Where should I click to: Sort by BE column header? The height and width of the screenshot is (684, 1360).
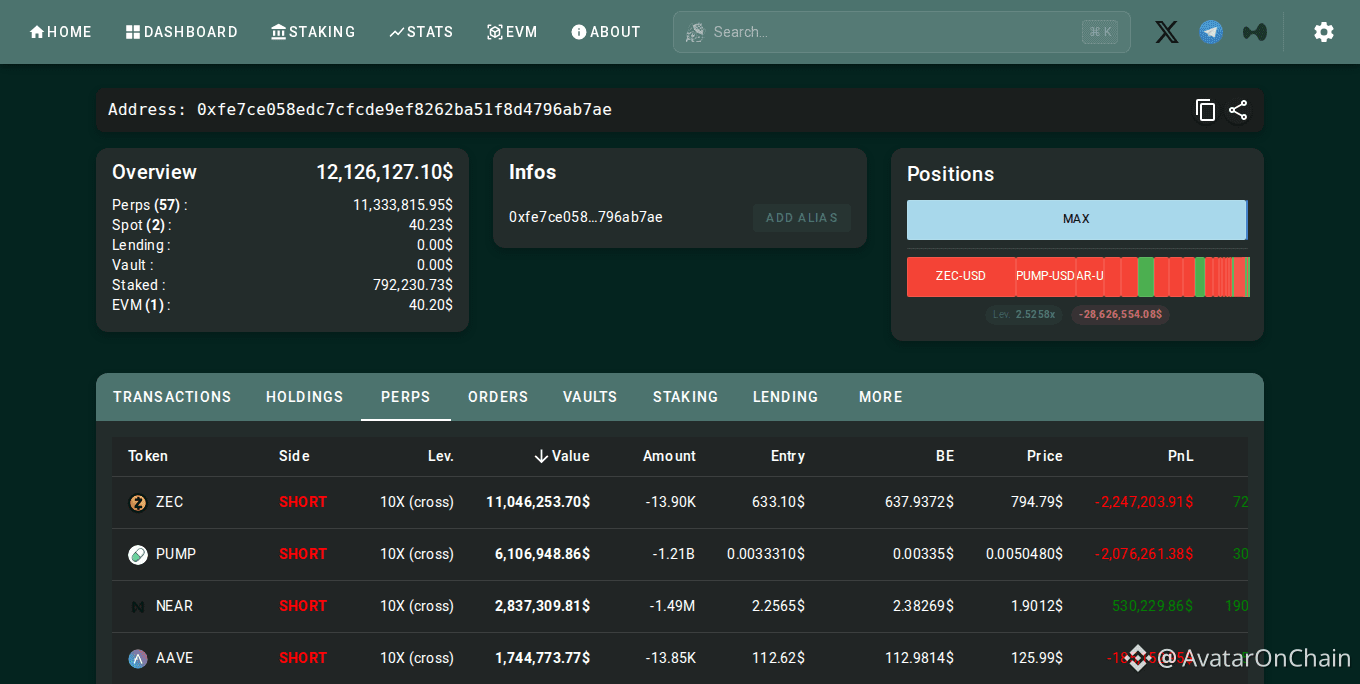click(x=945, y=456)
